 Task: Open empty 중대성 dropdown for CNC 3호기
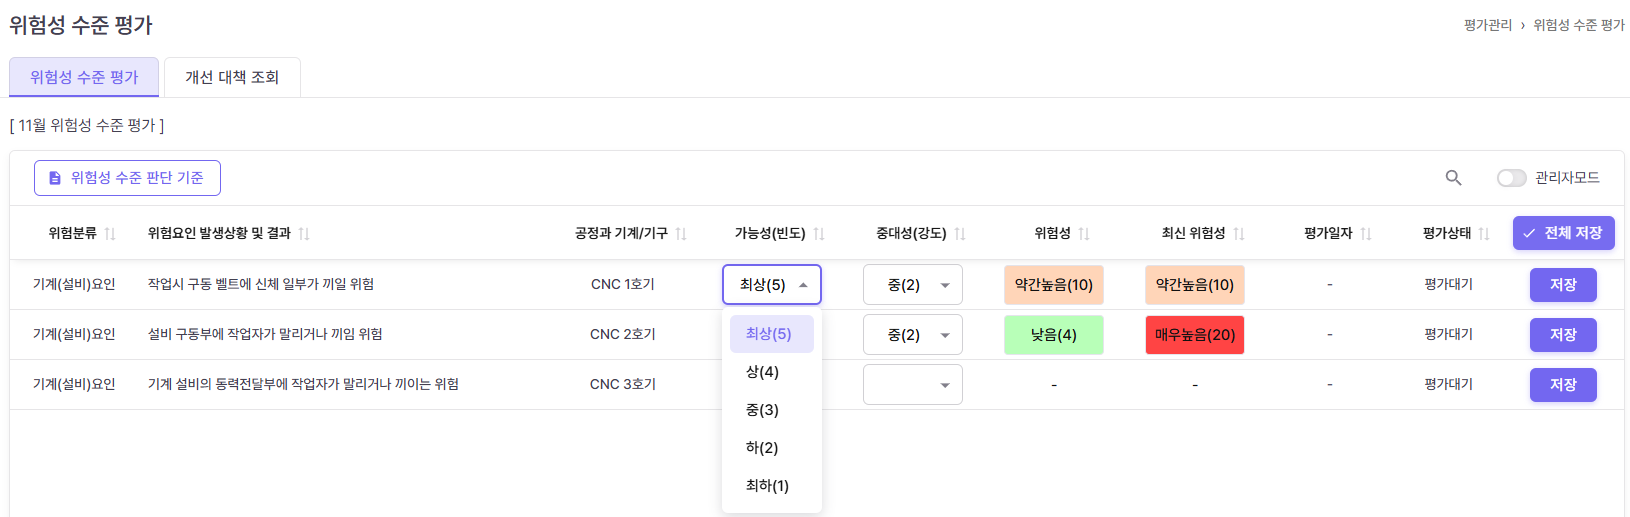coord(912,385)
